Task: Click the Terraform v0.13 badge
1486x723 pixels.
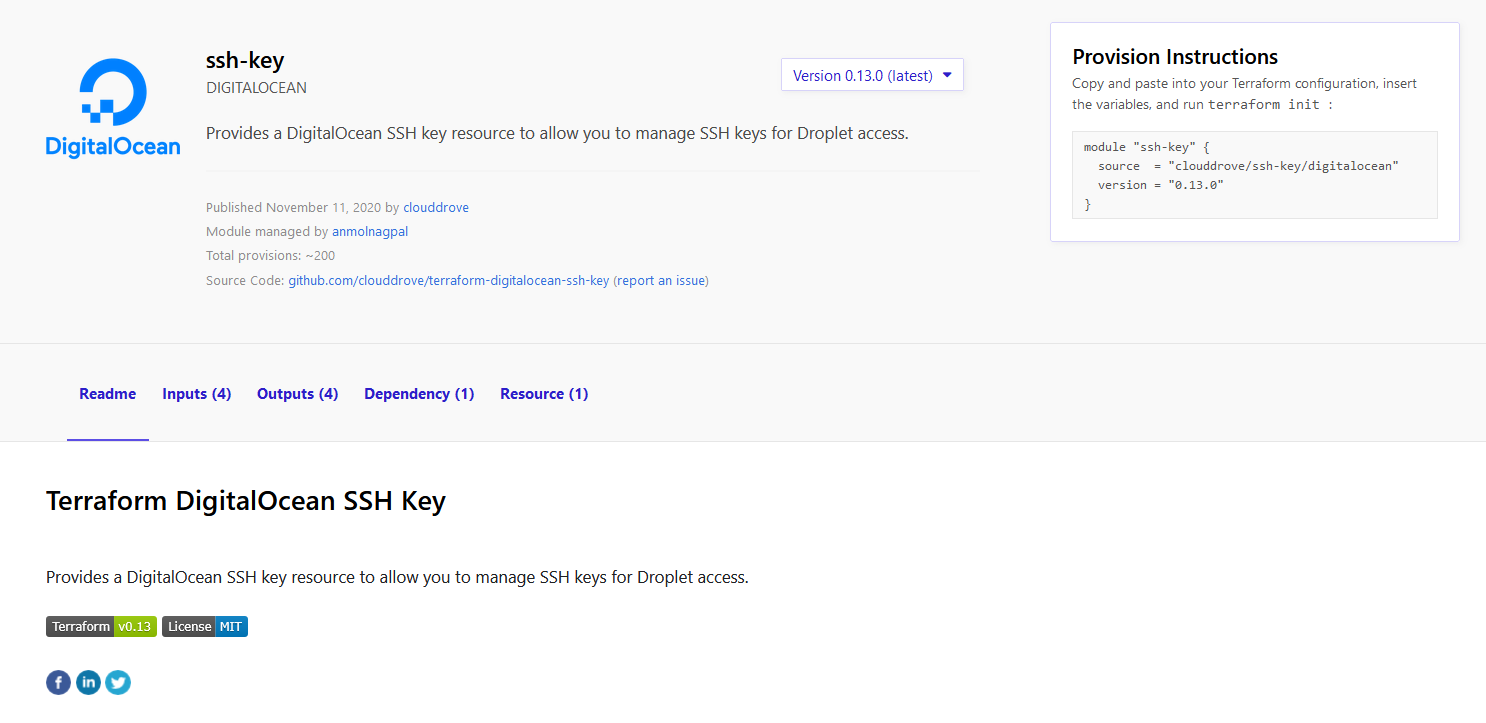Action: click(101, 627)
